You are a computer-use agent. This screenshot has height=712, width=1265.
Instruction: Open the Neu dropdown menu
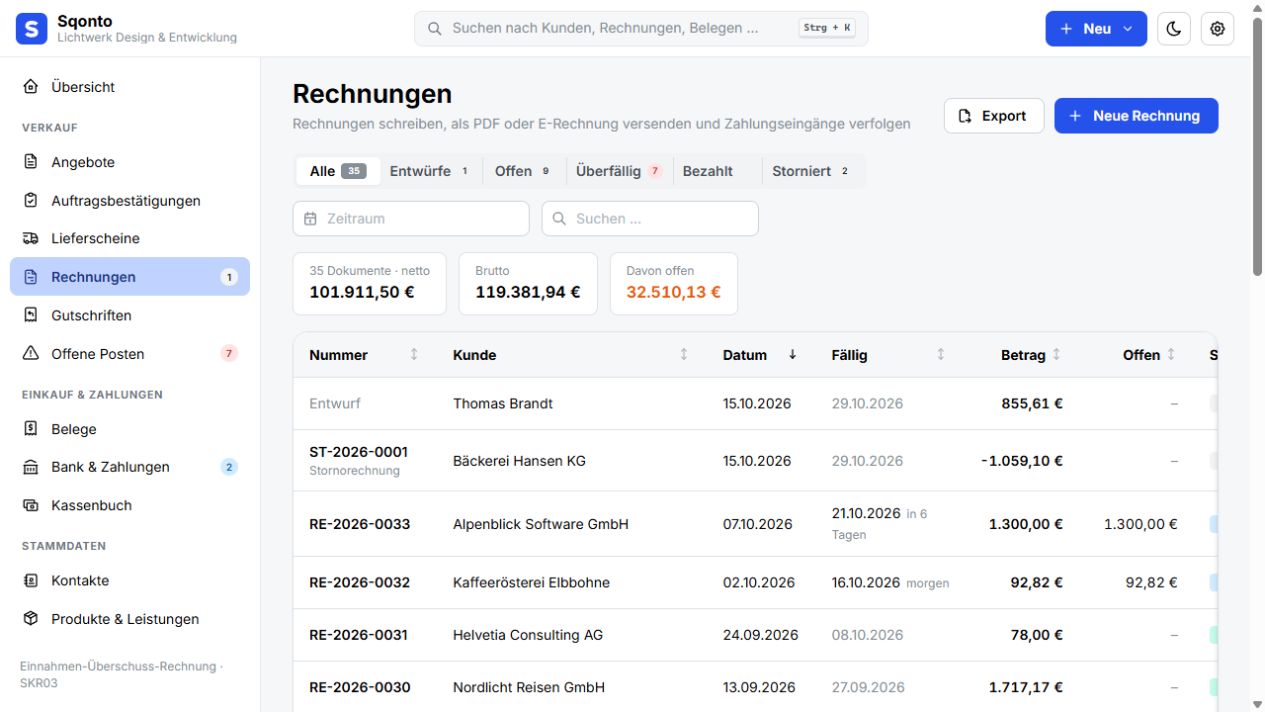(1096, 29)
